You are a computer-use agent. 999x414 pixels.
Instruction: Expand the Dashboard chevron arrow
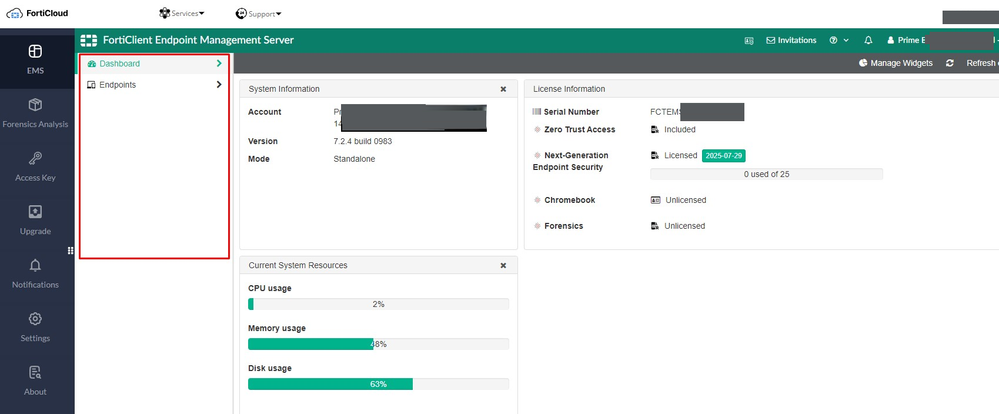click(x=219, y=64)
